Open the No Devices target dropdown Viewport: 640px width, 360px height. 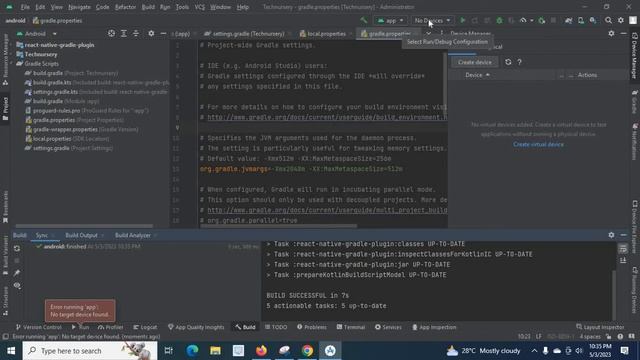pyautogui.click(x=432, y=20)
